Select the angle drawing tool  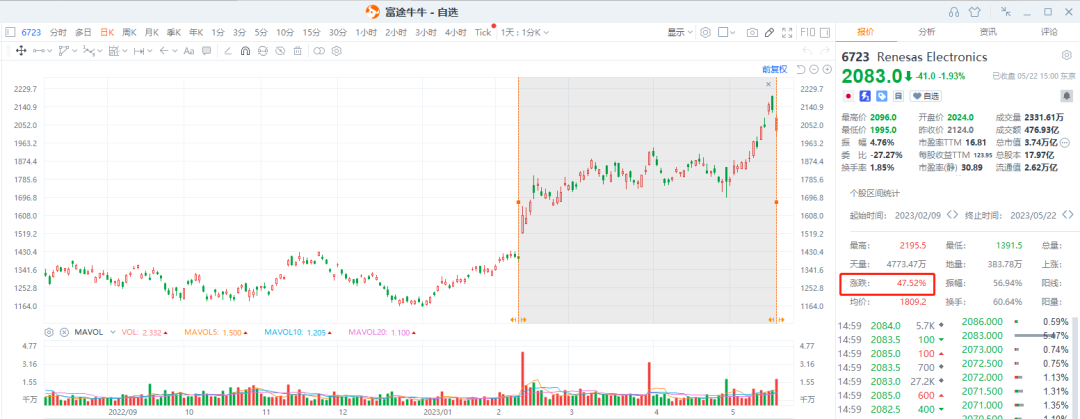[228, 50]
